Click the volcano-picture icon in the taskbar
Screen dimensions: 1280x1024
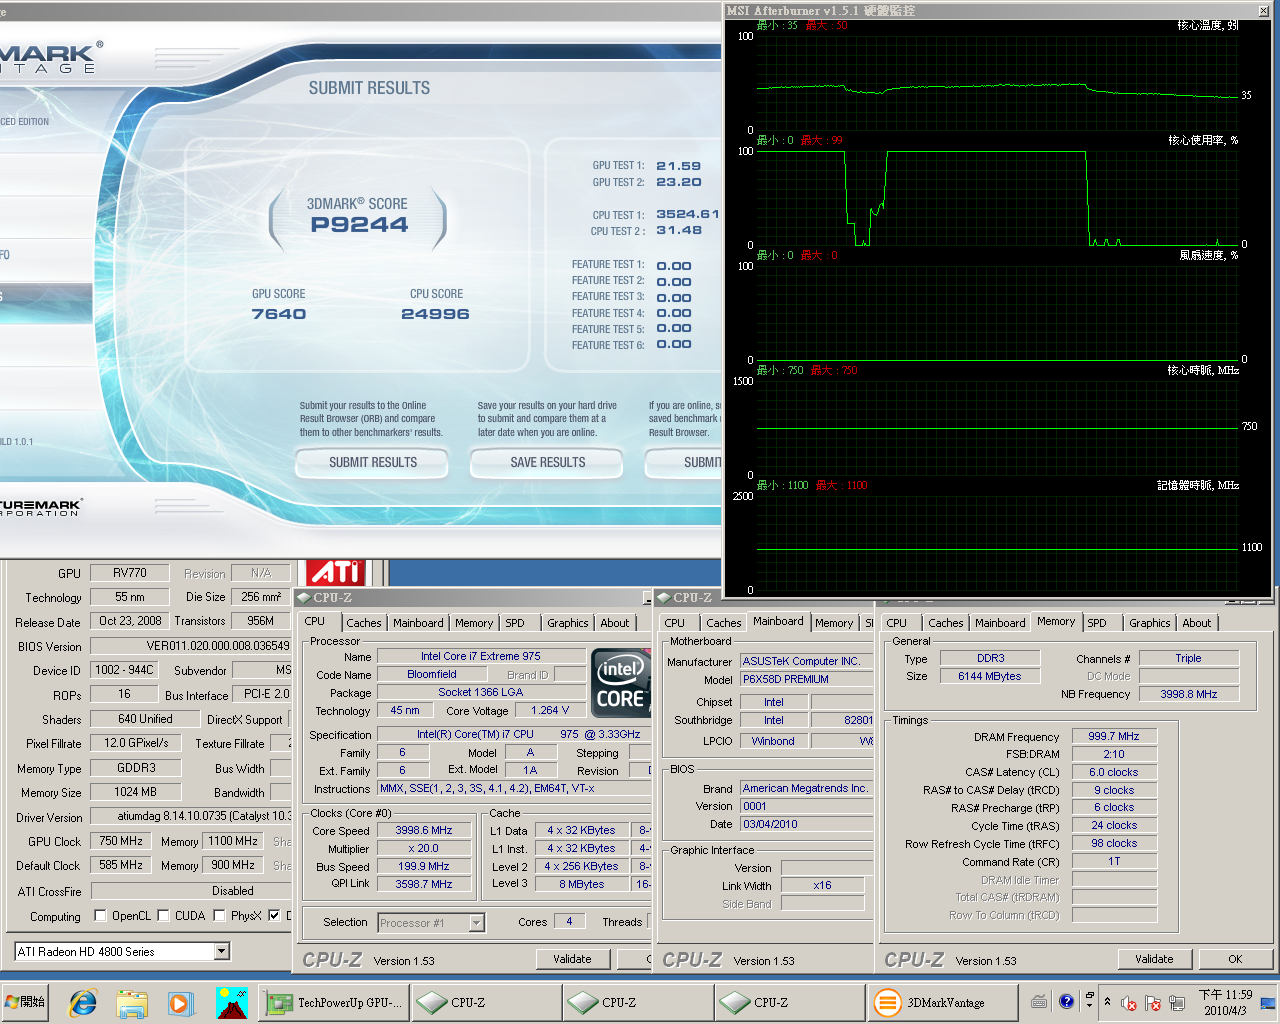point(231,1002)
